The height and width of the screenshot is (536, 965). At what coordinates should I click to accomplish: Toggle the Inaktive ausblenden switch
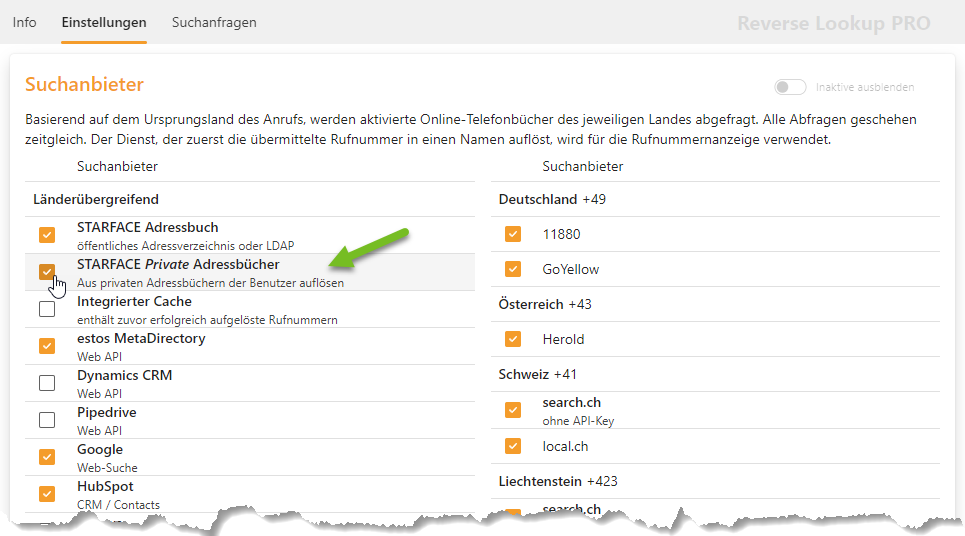(x=790, y=87)
